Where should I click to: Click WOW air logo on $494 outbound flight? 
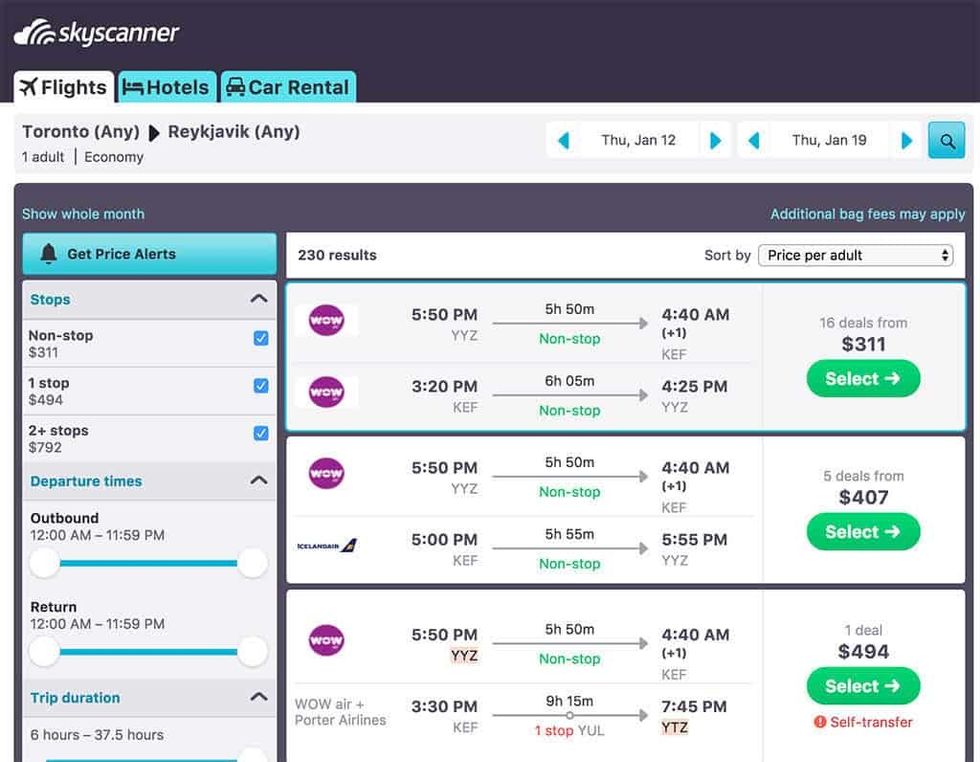pyautogui.click(x=326, y=640)
